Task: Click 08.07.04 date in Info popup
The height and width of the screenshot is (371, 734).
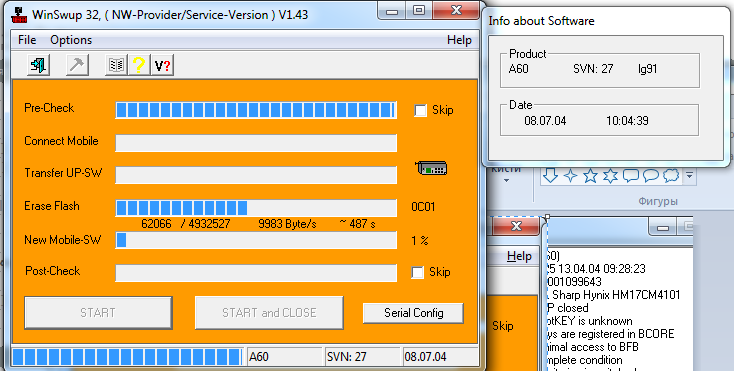Action: pyautogui.click(x=545, y=121)
